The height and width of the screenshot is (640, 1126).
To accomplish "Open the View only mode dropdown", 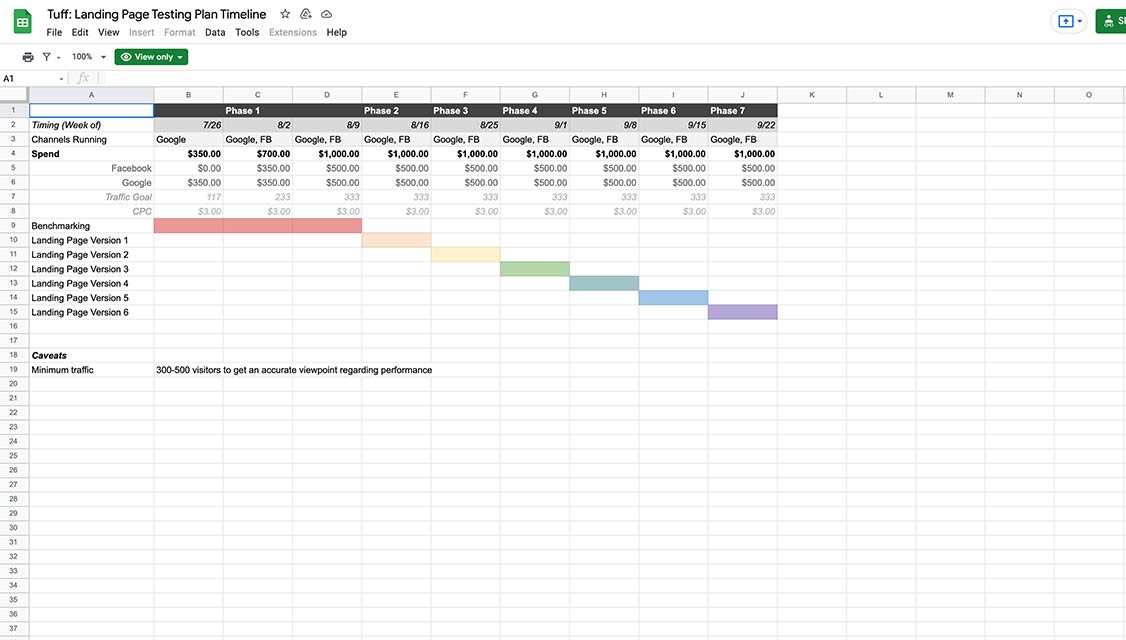I will [151, 57].
